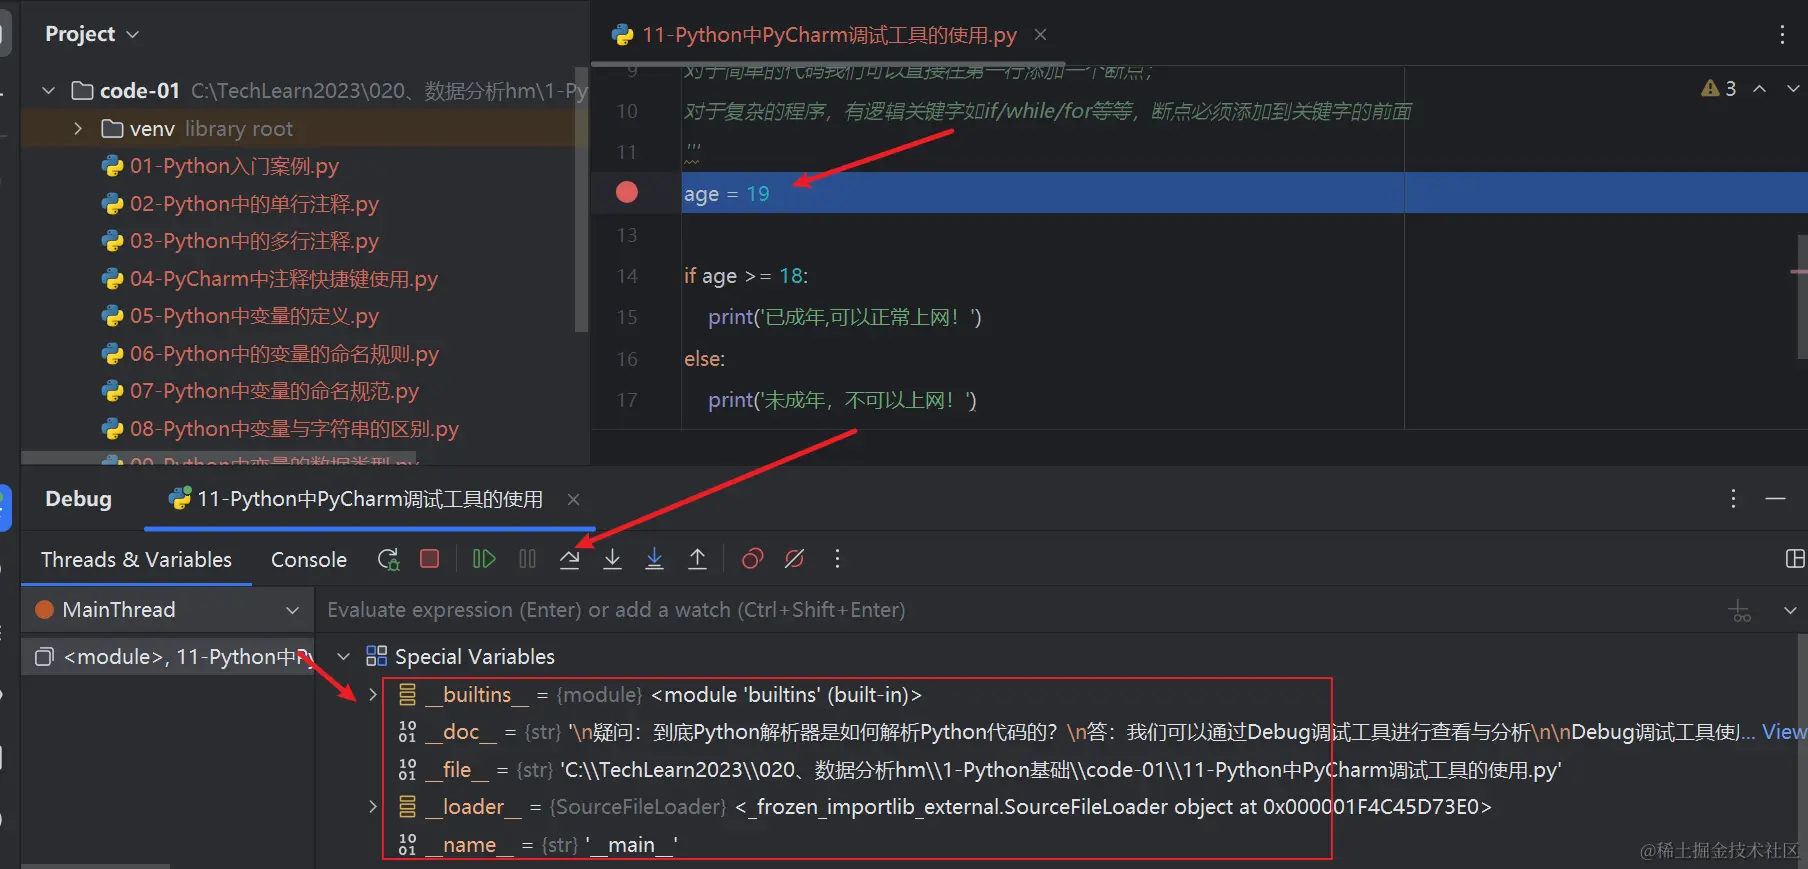Viewport: 1808px width, 869px height.
Task: Collapse the Special Variables group
Action: pos(343,657)
